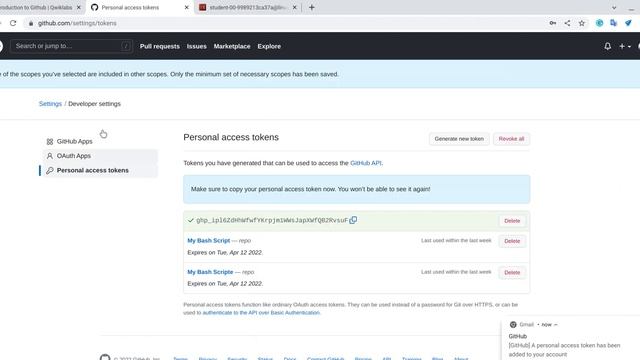Click the Revoke all button
640x360 pixels.
tap(511, 139)
